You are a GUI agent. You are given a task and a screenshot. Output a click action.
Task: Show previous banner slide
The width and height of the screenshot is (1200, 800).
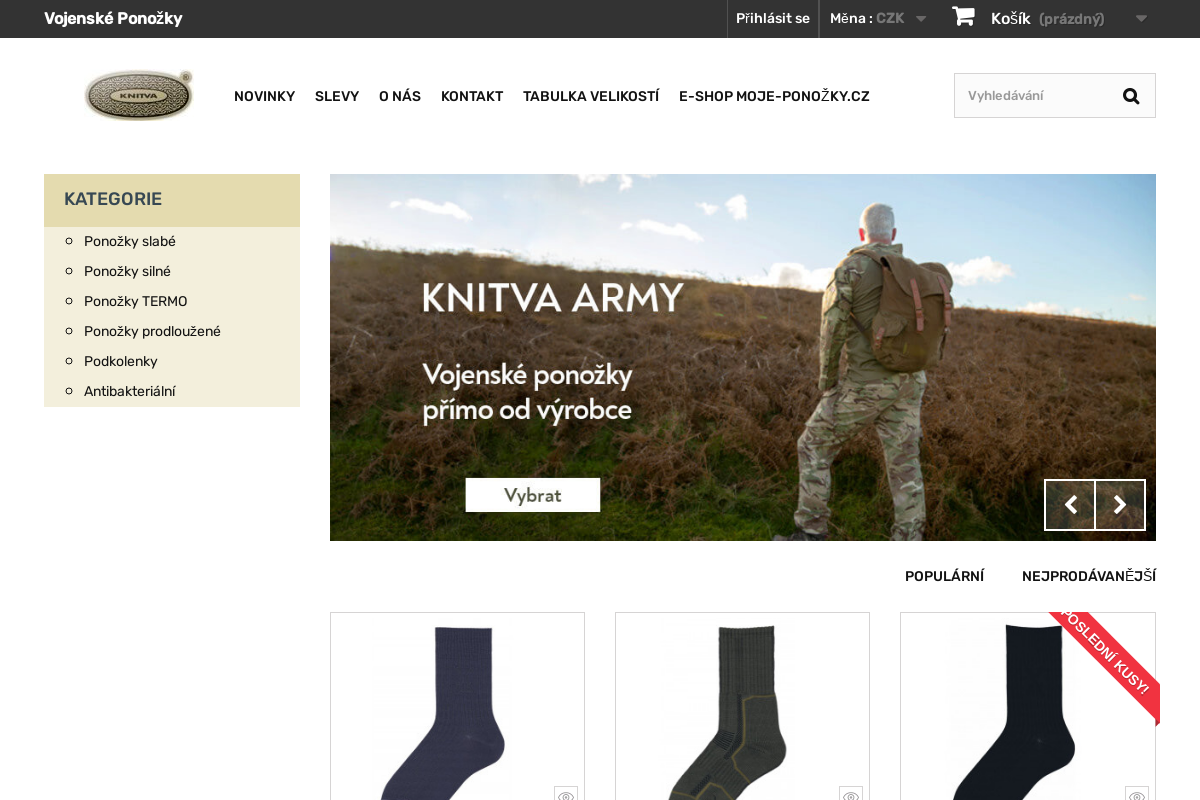[1070, 505]
